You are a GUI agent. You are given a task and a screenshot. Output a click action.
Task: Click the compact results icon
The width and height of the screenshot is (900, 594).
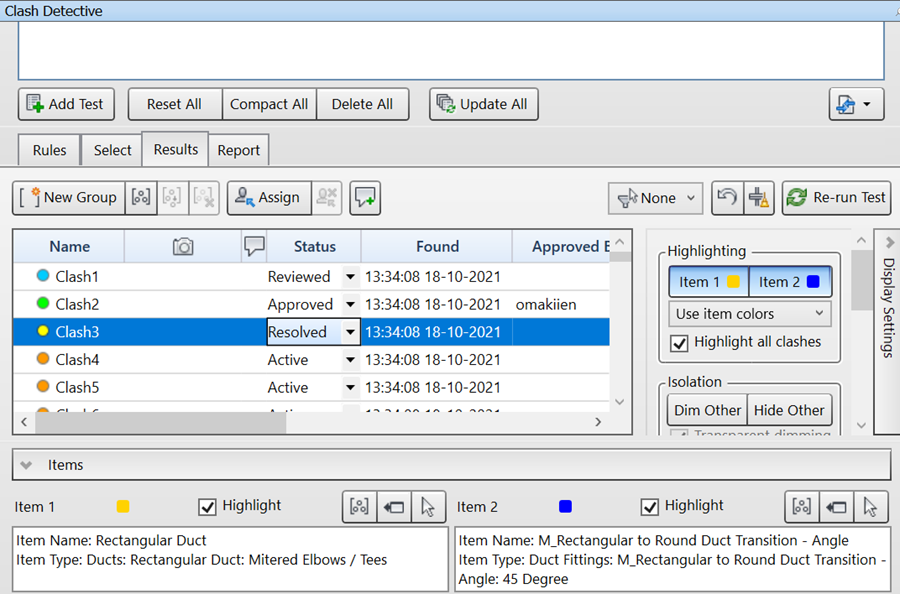759,197
